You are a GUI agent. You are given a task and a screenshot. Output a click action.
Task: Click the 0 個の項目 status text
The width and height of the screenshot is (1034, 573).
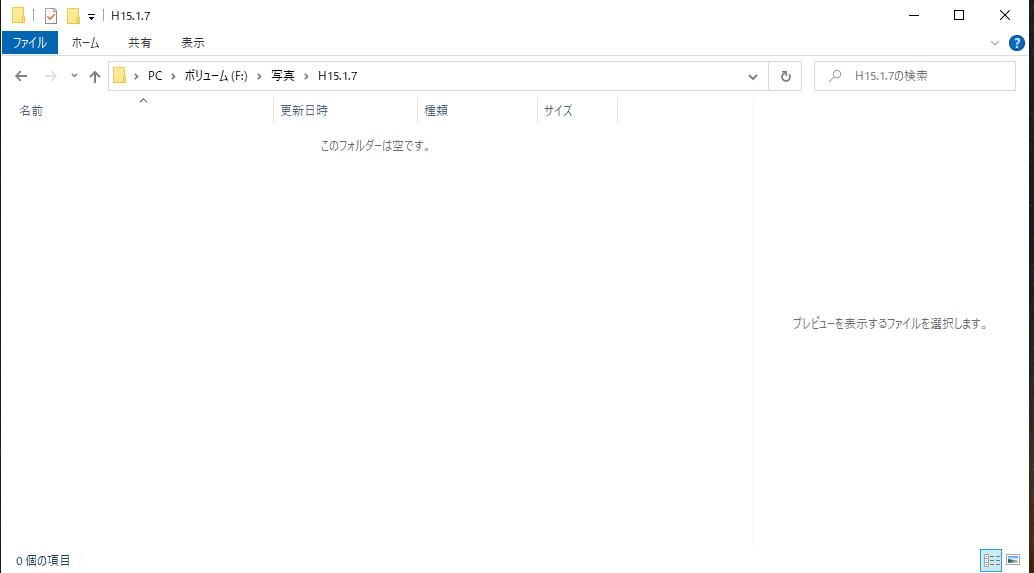tap(43, 560)
